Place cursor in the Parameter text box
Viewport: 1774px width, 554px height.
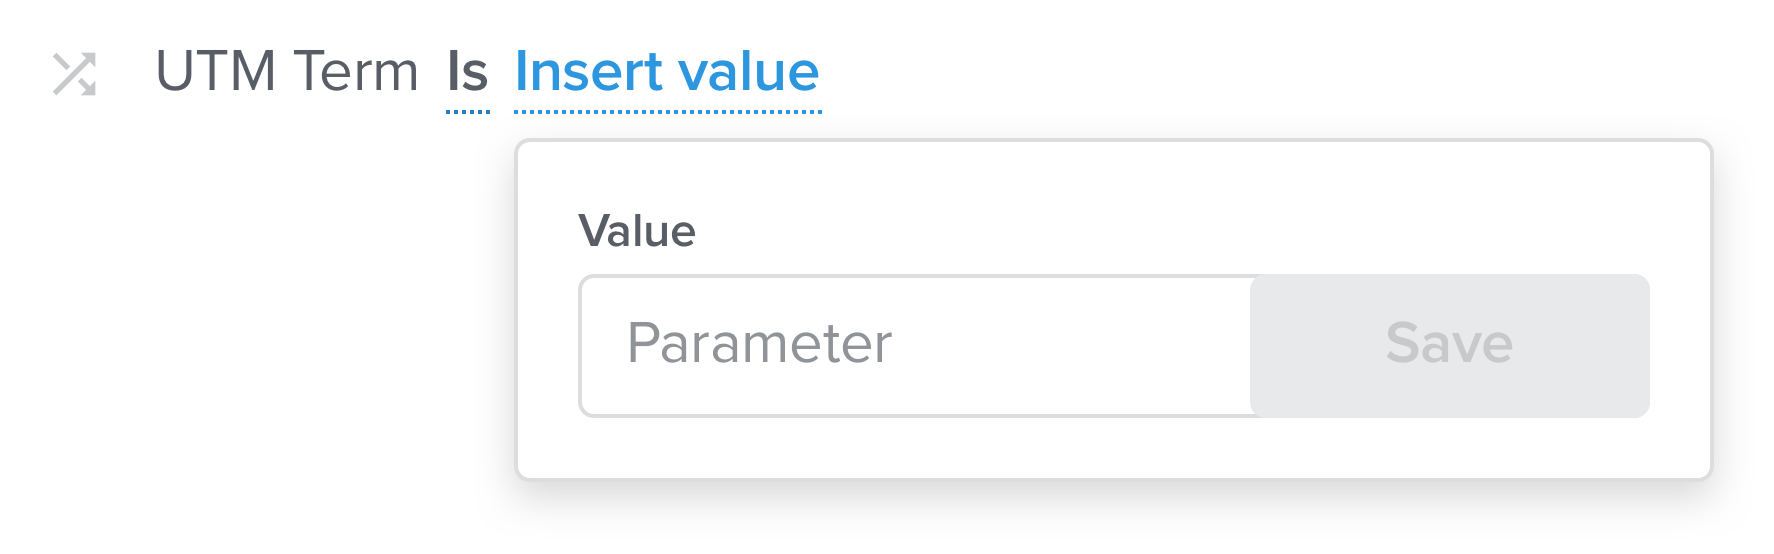click(915, 345)
